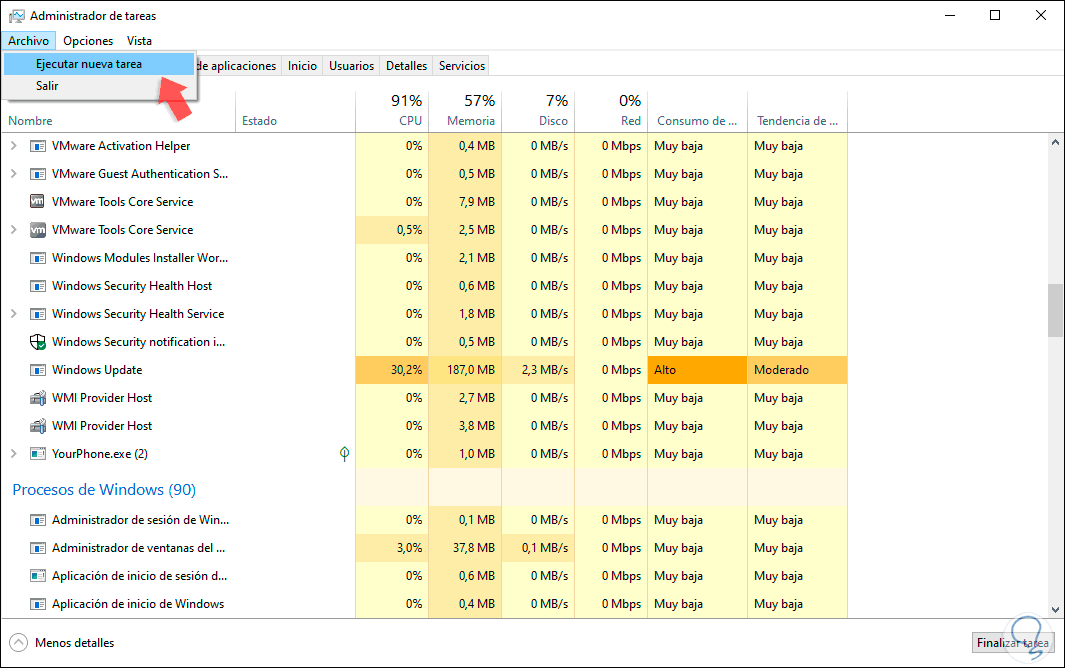The width and height of the screenshot is (1065, 668).
Task: Collapse details with the Menos detalles arrow
Action: coord(18,643)
